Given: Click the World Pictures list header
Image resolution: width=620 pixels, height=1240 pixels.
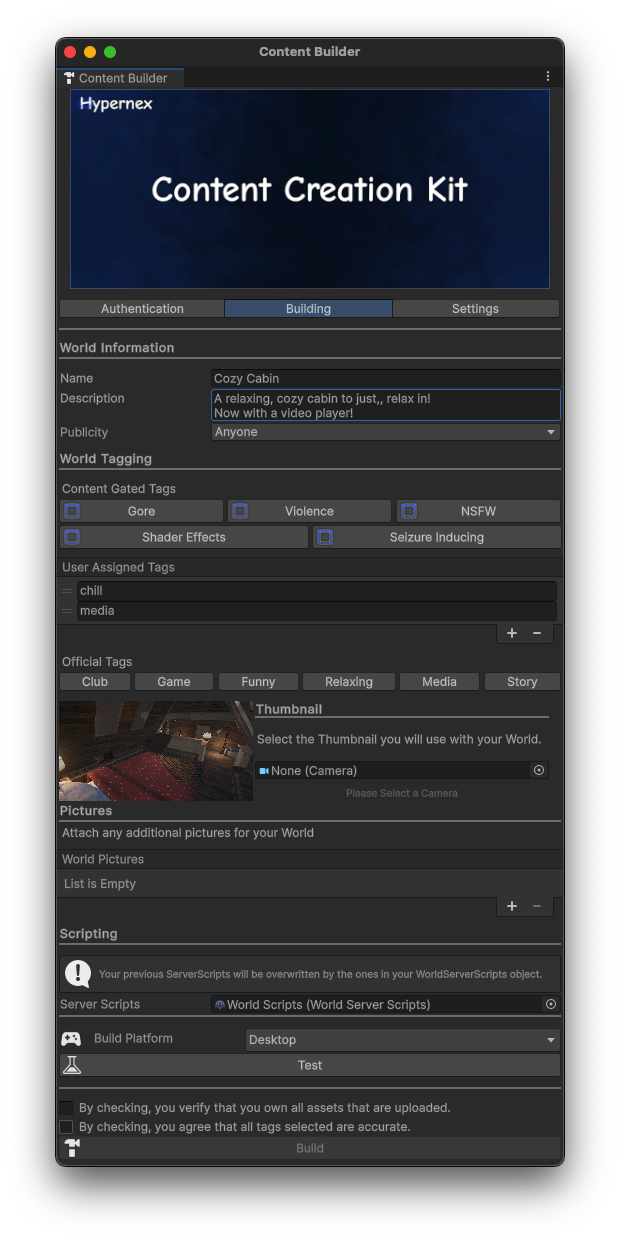Looking at the screenshot, I should [310, 859].
